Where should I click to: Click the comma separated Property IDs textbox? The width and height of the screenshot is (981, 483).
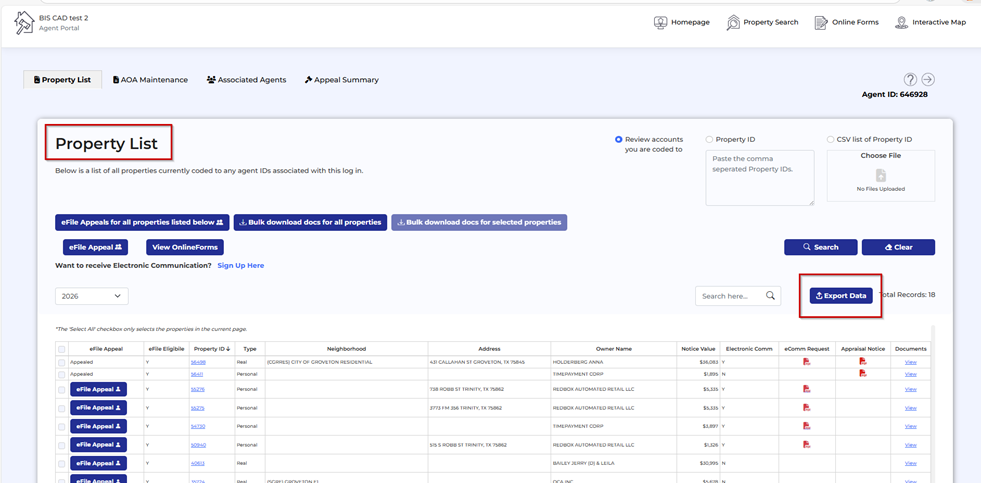pyautogui.click(x=759, y=178)
